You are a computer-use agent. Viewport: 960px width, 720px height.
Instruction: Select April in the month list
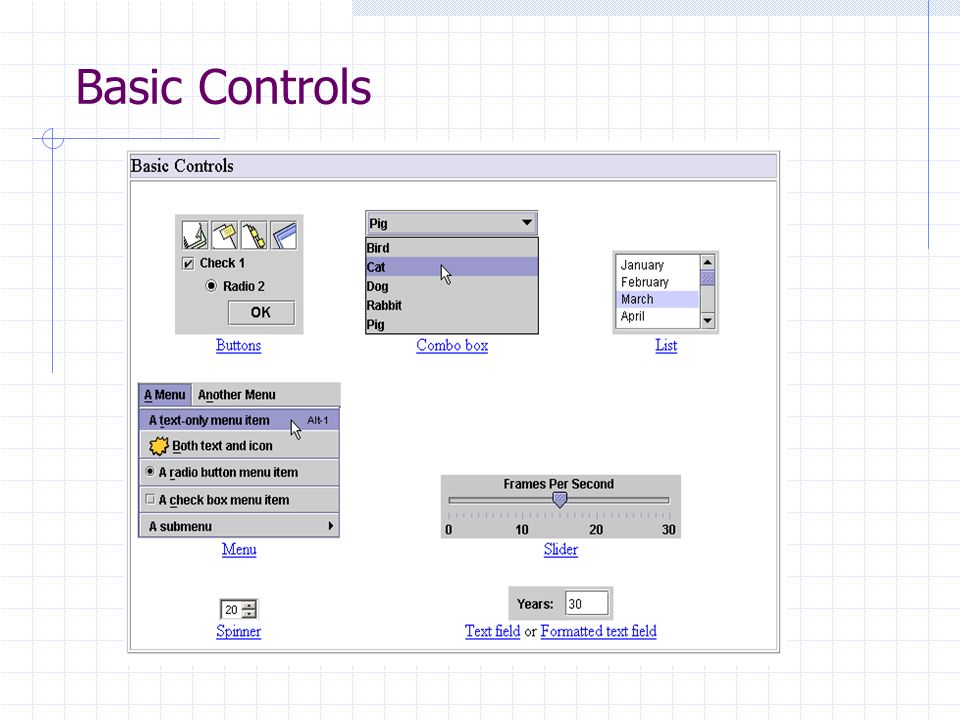pos(657,317)
